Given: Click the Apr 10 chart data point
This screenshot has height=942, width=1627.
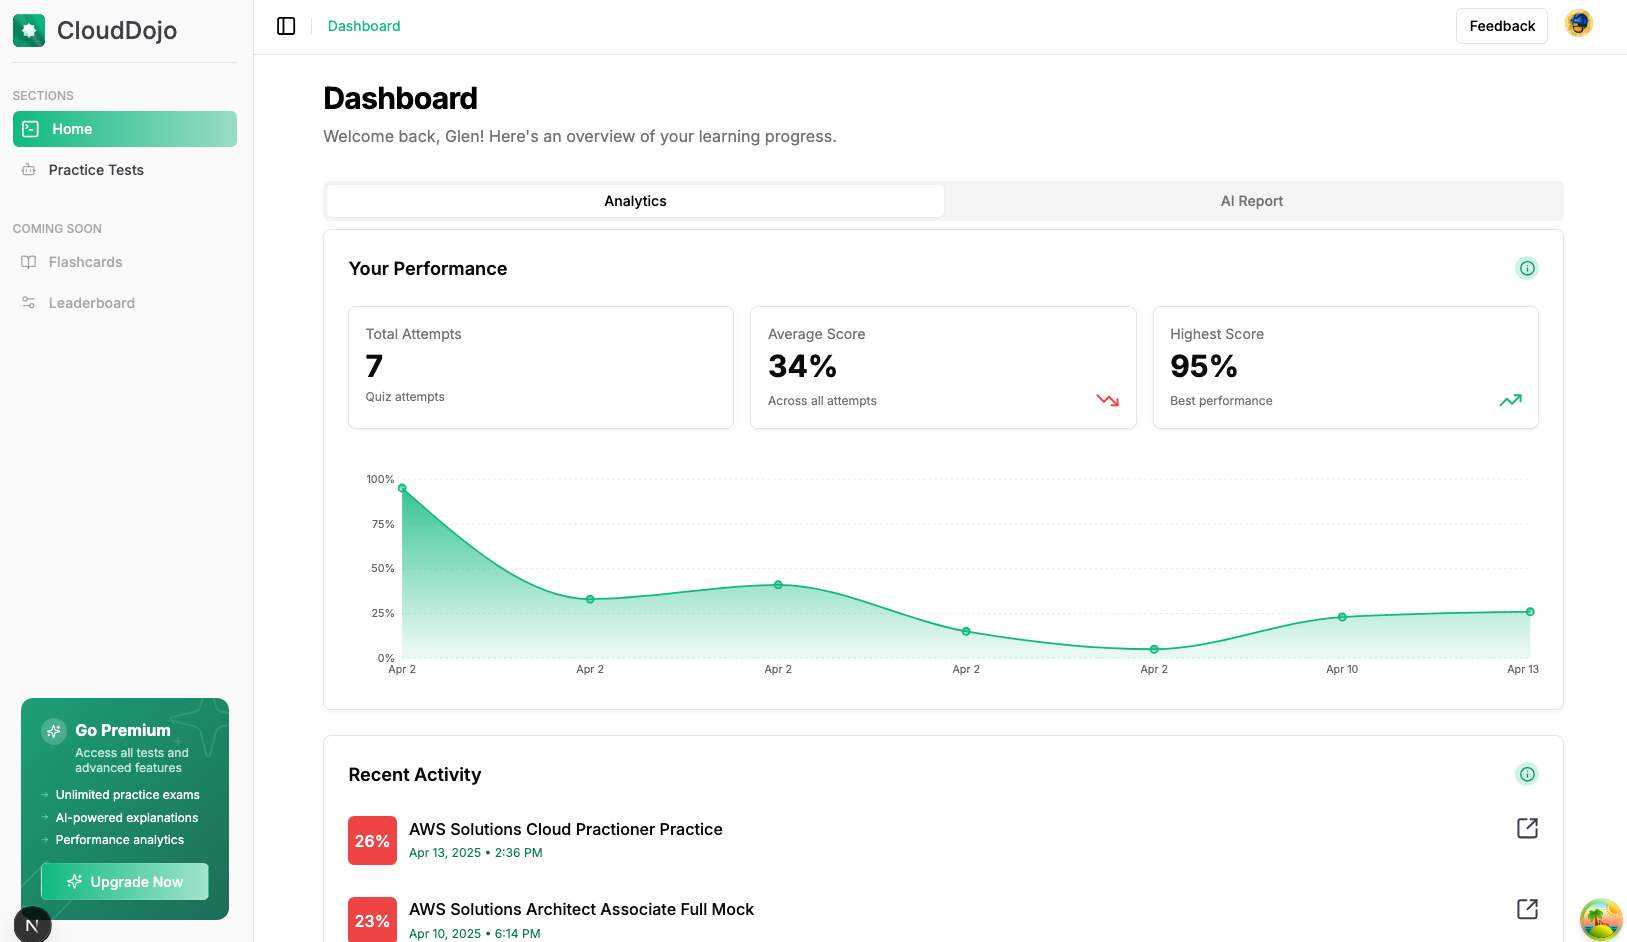Looking at the screenshot, I should tap(1342, 617).
